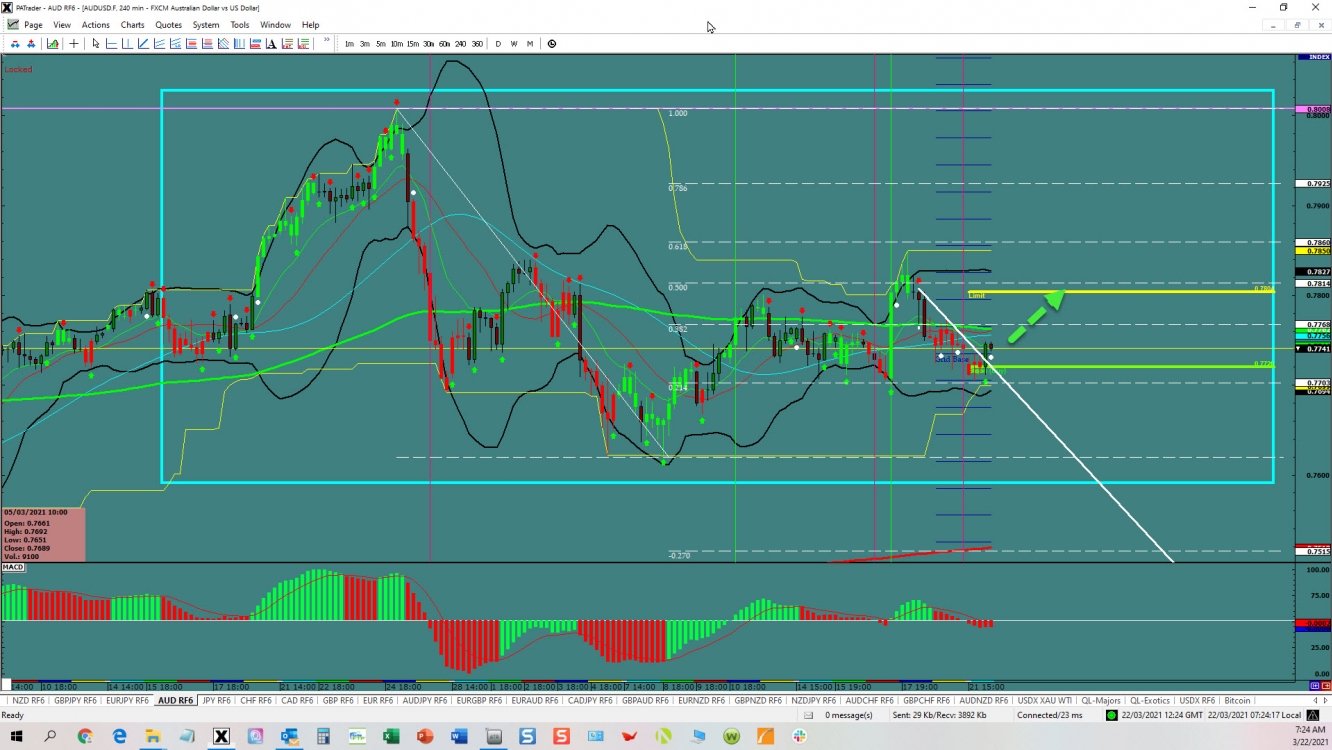
Task: Open Google Chrome from the taskbar
Action: tap(85, 737)
